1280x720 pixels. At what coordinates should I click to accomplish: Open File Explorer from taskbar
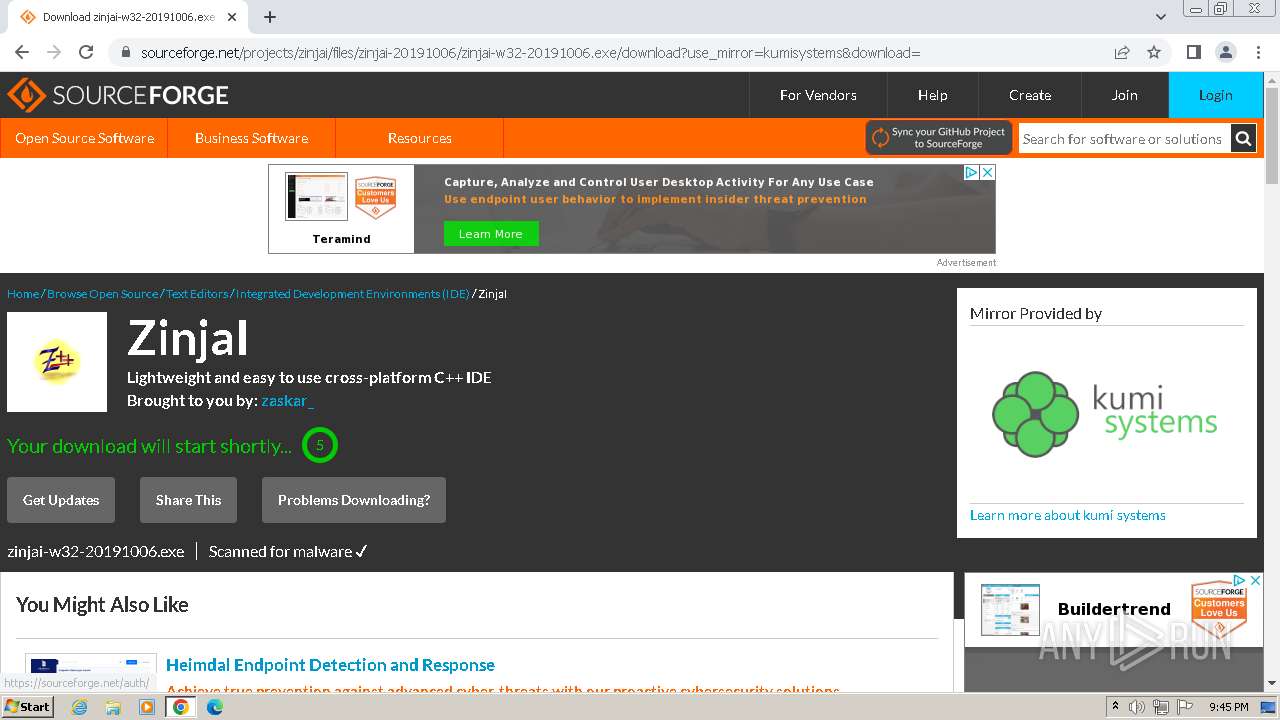(113, 707)
